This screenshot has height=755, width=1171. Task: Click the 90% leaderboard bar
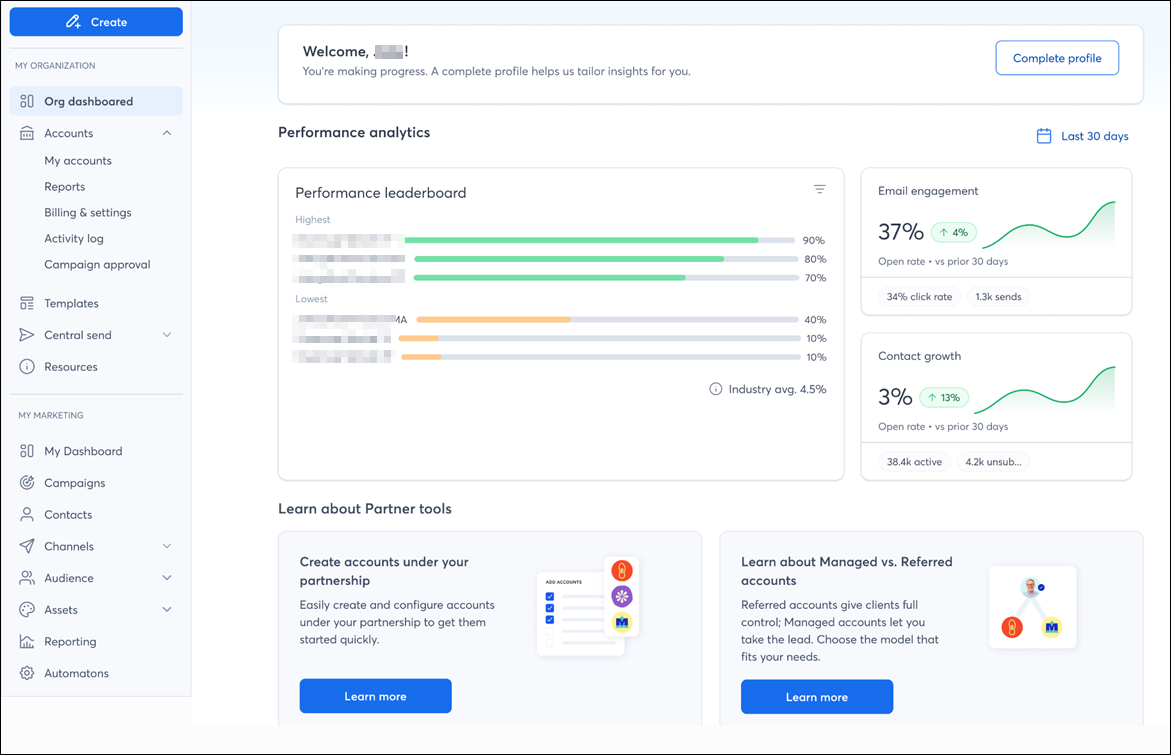[600, 240]
